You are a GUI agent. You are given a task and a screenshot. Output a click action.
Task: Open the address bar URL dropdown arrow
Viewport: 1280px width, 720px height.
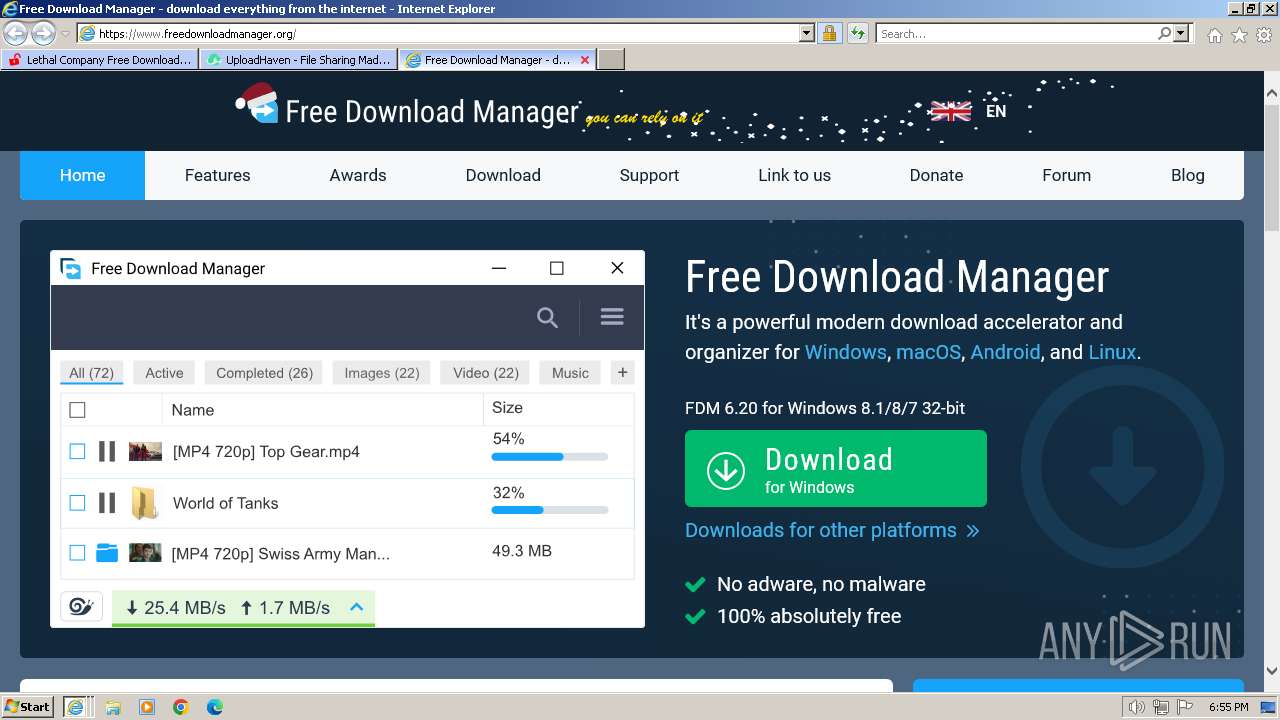807,33
